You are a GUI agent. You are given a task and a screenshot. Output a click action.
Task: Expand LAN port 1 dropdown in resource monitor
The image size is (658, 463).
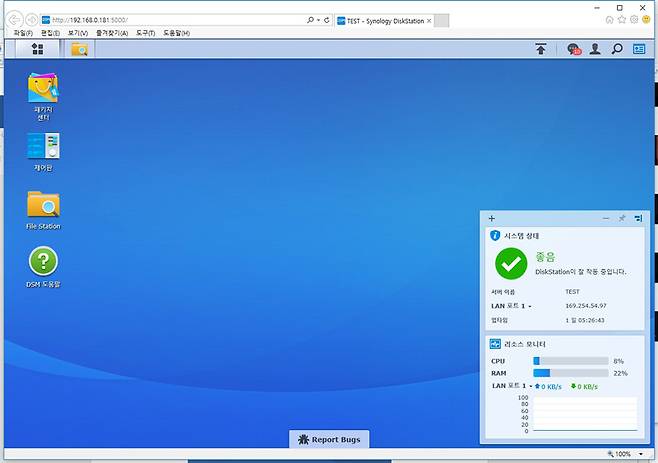click(x=531, y=386)
